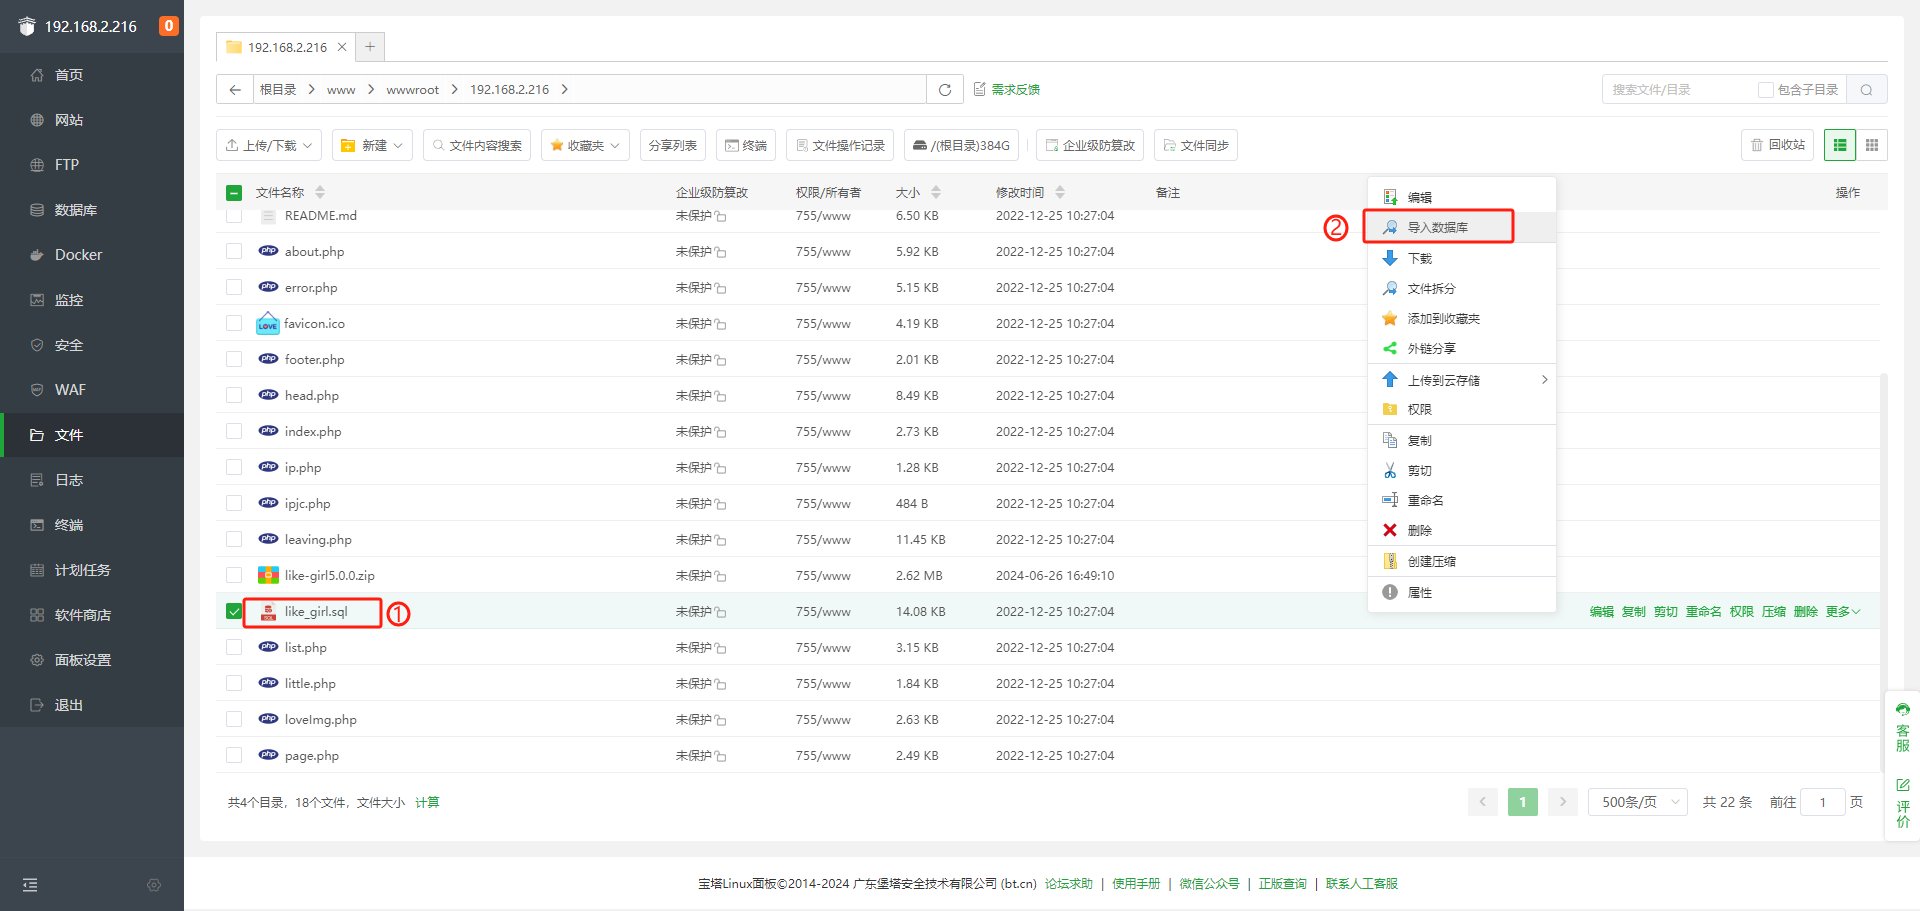This screenshot has height=911, width=1920.
Task: Check the like-girl5.0.0.zip checkbox
Action: [x=234, y=575]
